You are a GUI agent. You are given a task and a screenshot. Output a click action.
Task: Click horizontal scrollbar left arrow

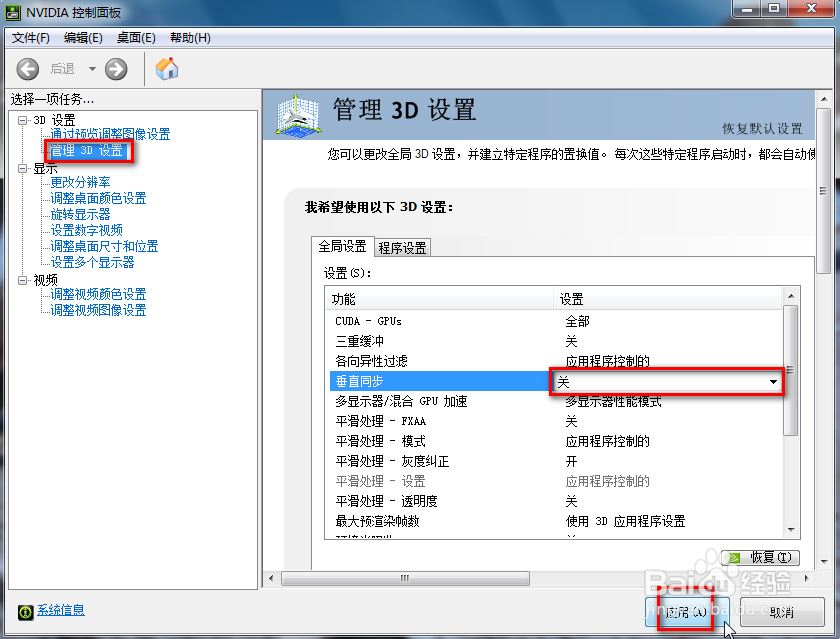(x=271, y=578)
